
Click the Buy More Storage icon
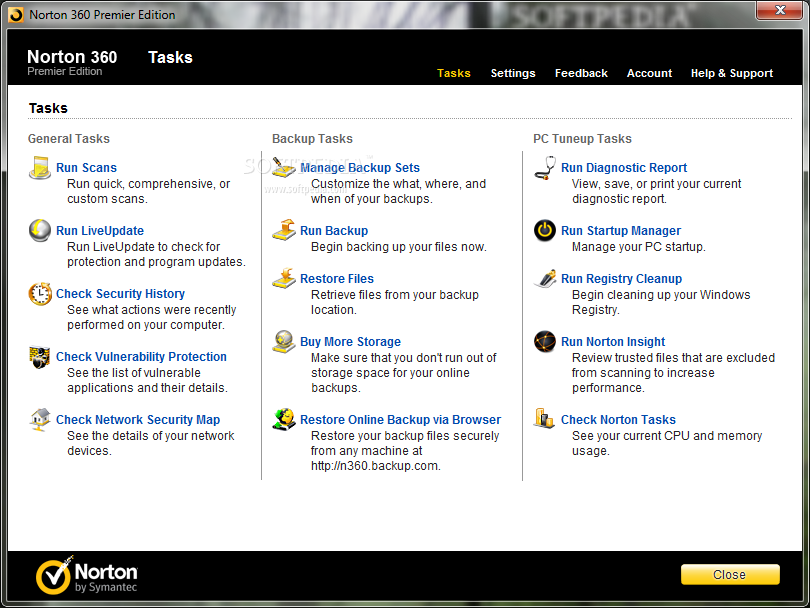284,341
